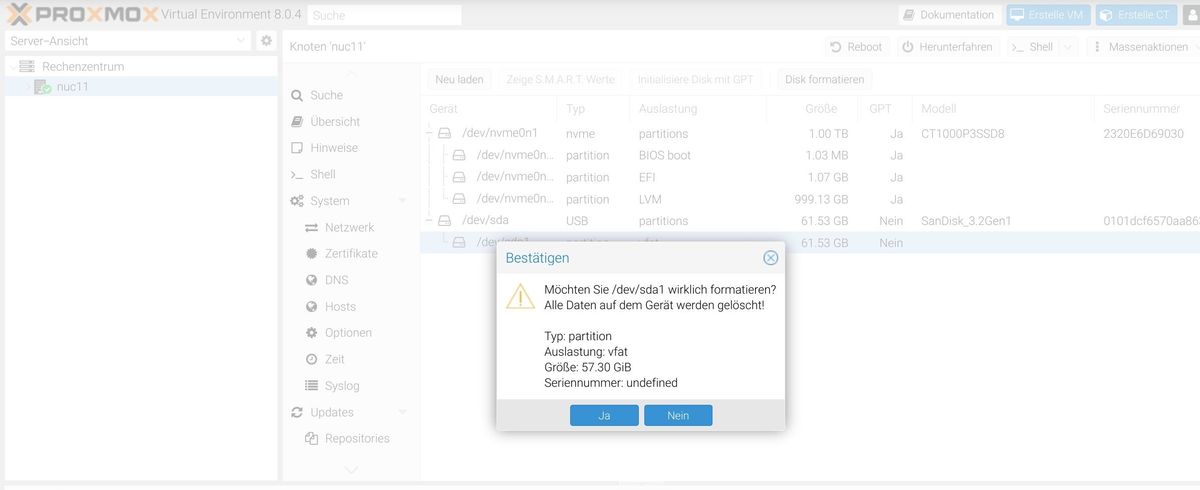
Task: Close the Bestätigen dialog with X icon
Action: 770,258
